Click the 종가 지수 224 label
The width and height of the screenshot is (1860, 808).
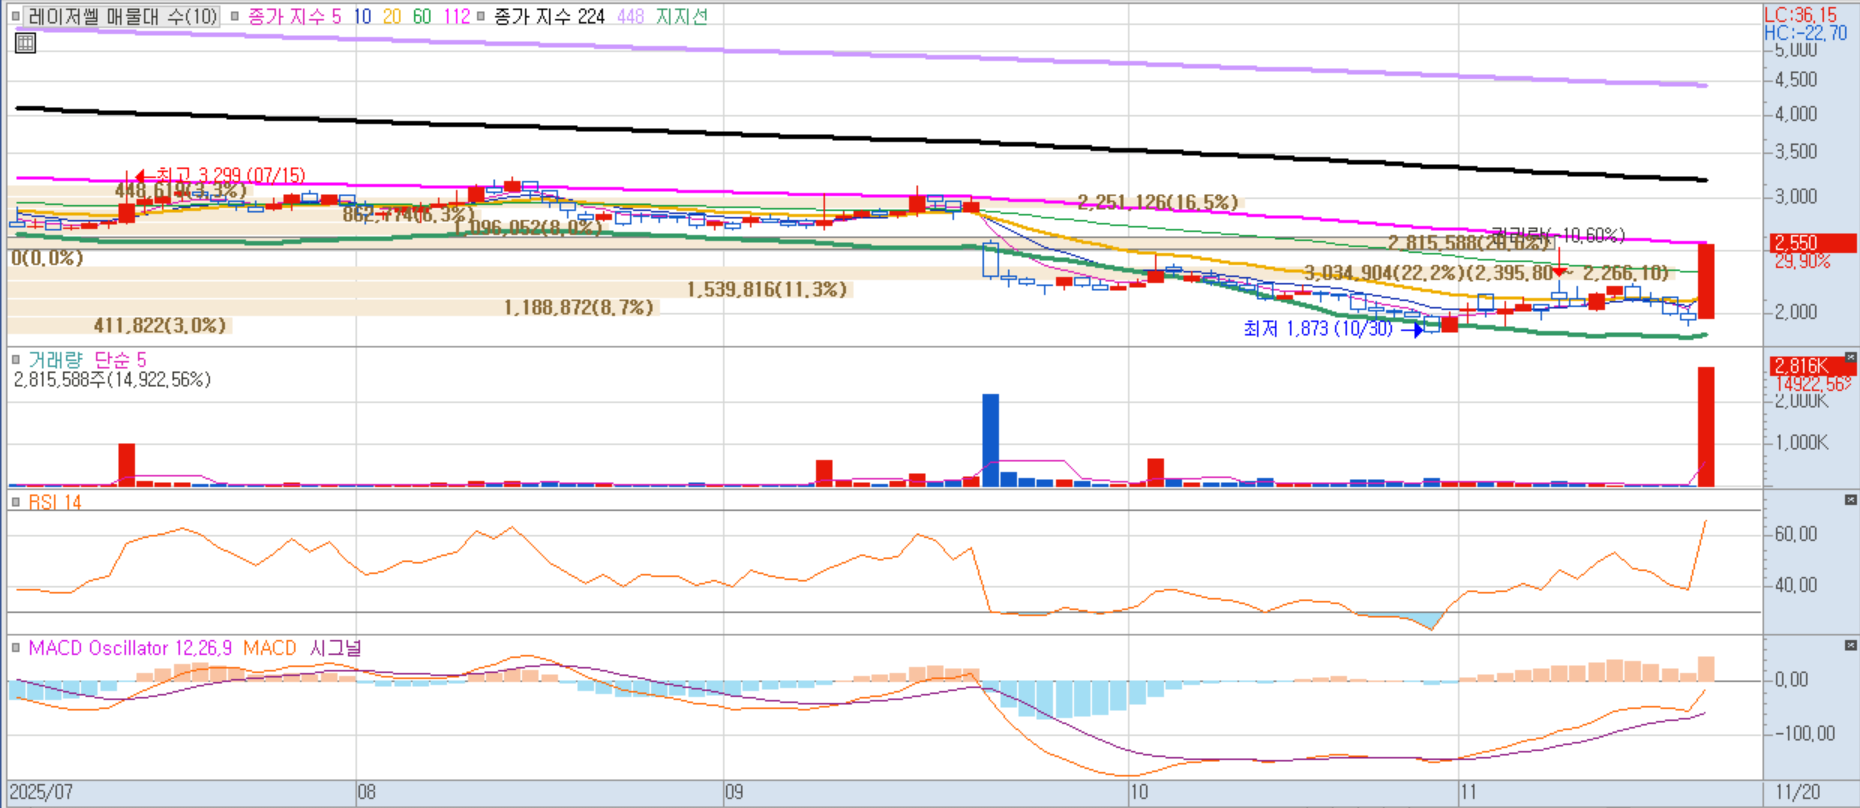coord(549,16)
